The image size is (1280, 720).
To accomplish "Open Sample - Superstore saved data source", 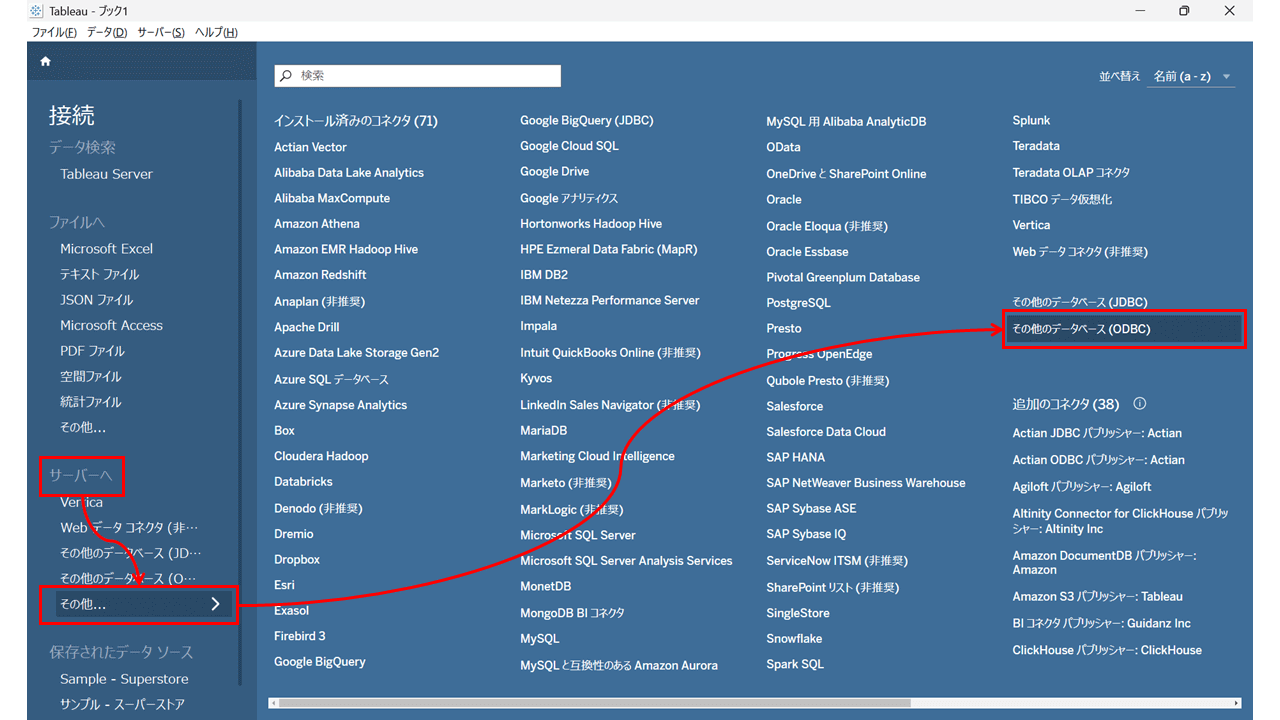I will pos(124,679).
